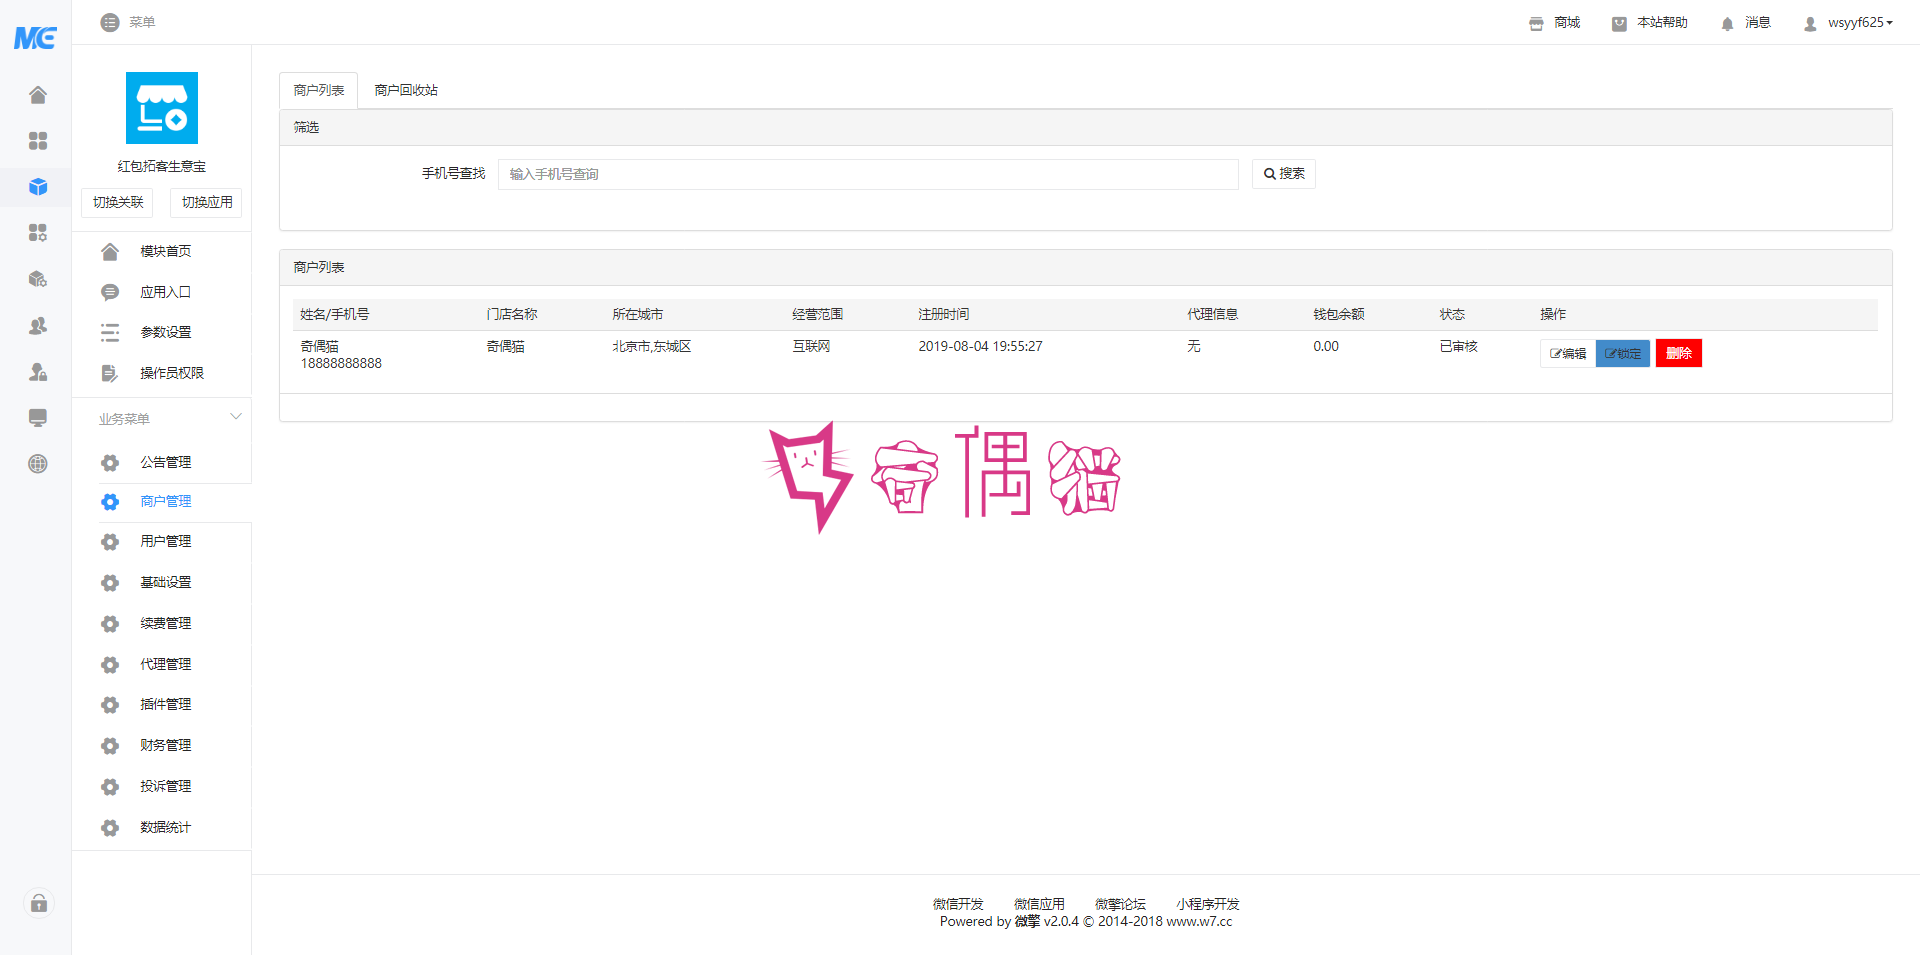Click the 已审核 status cell

[1458, 347]
